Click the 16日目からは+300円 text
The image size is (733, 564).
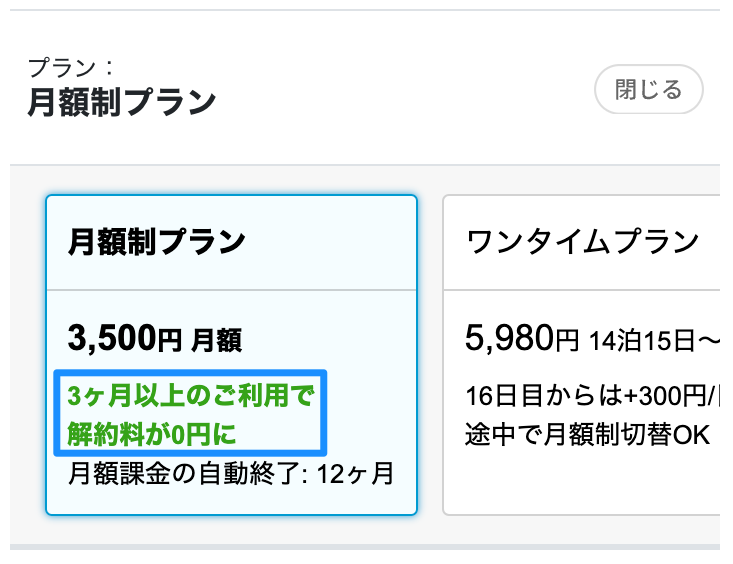580,396
